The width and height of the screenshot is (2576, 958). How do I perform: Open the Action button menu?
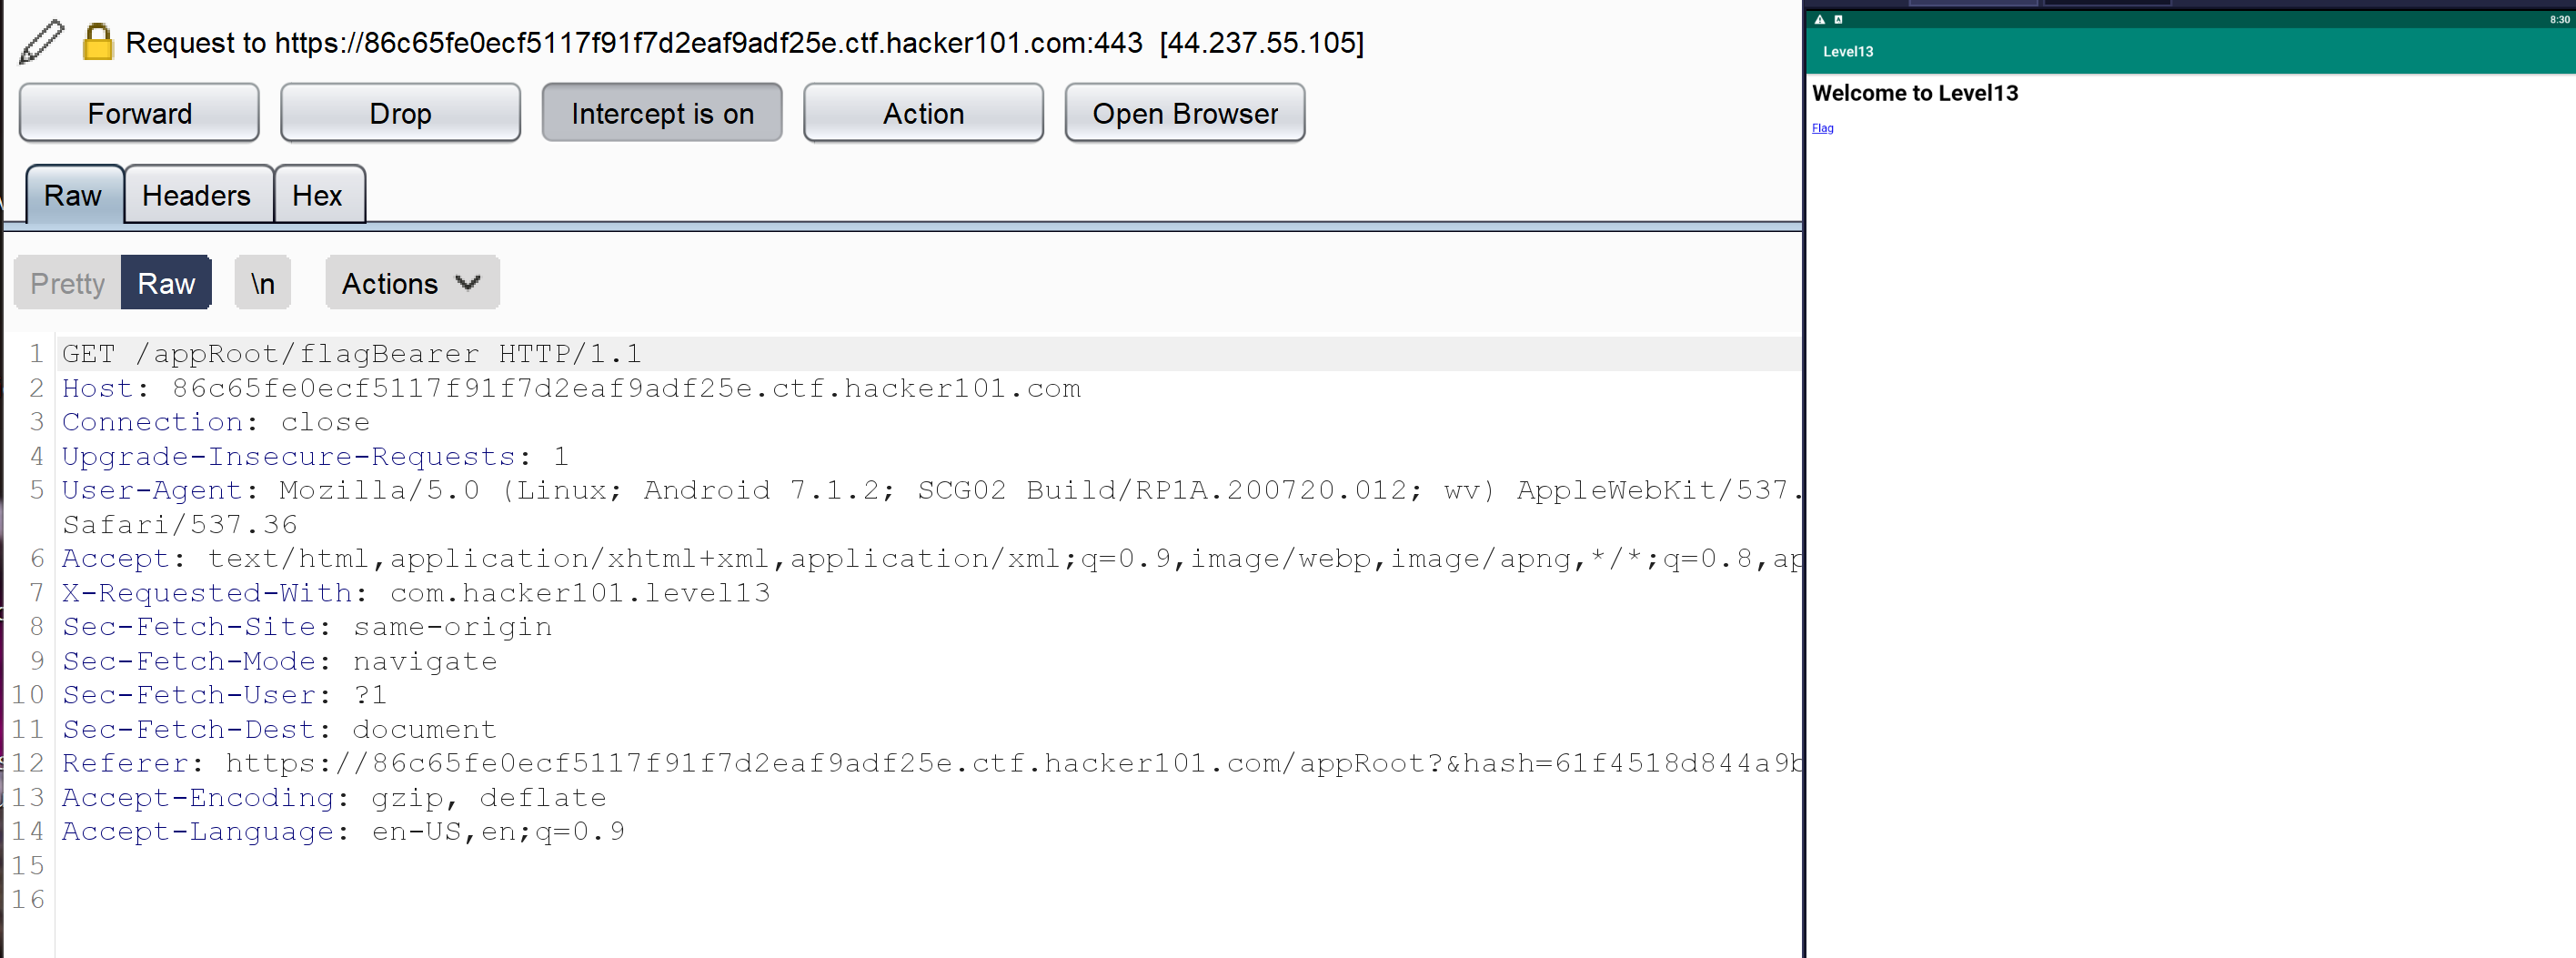(x=923, y=113)
